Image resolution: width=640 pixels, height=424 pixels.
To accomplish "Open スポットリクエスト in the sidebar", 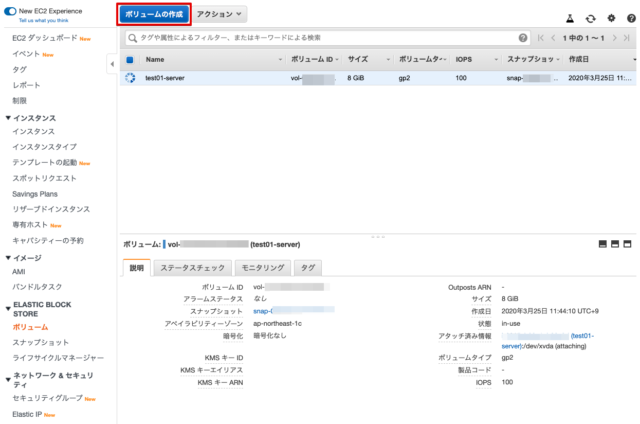I will coord(44,178).
